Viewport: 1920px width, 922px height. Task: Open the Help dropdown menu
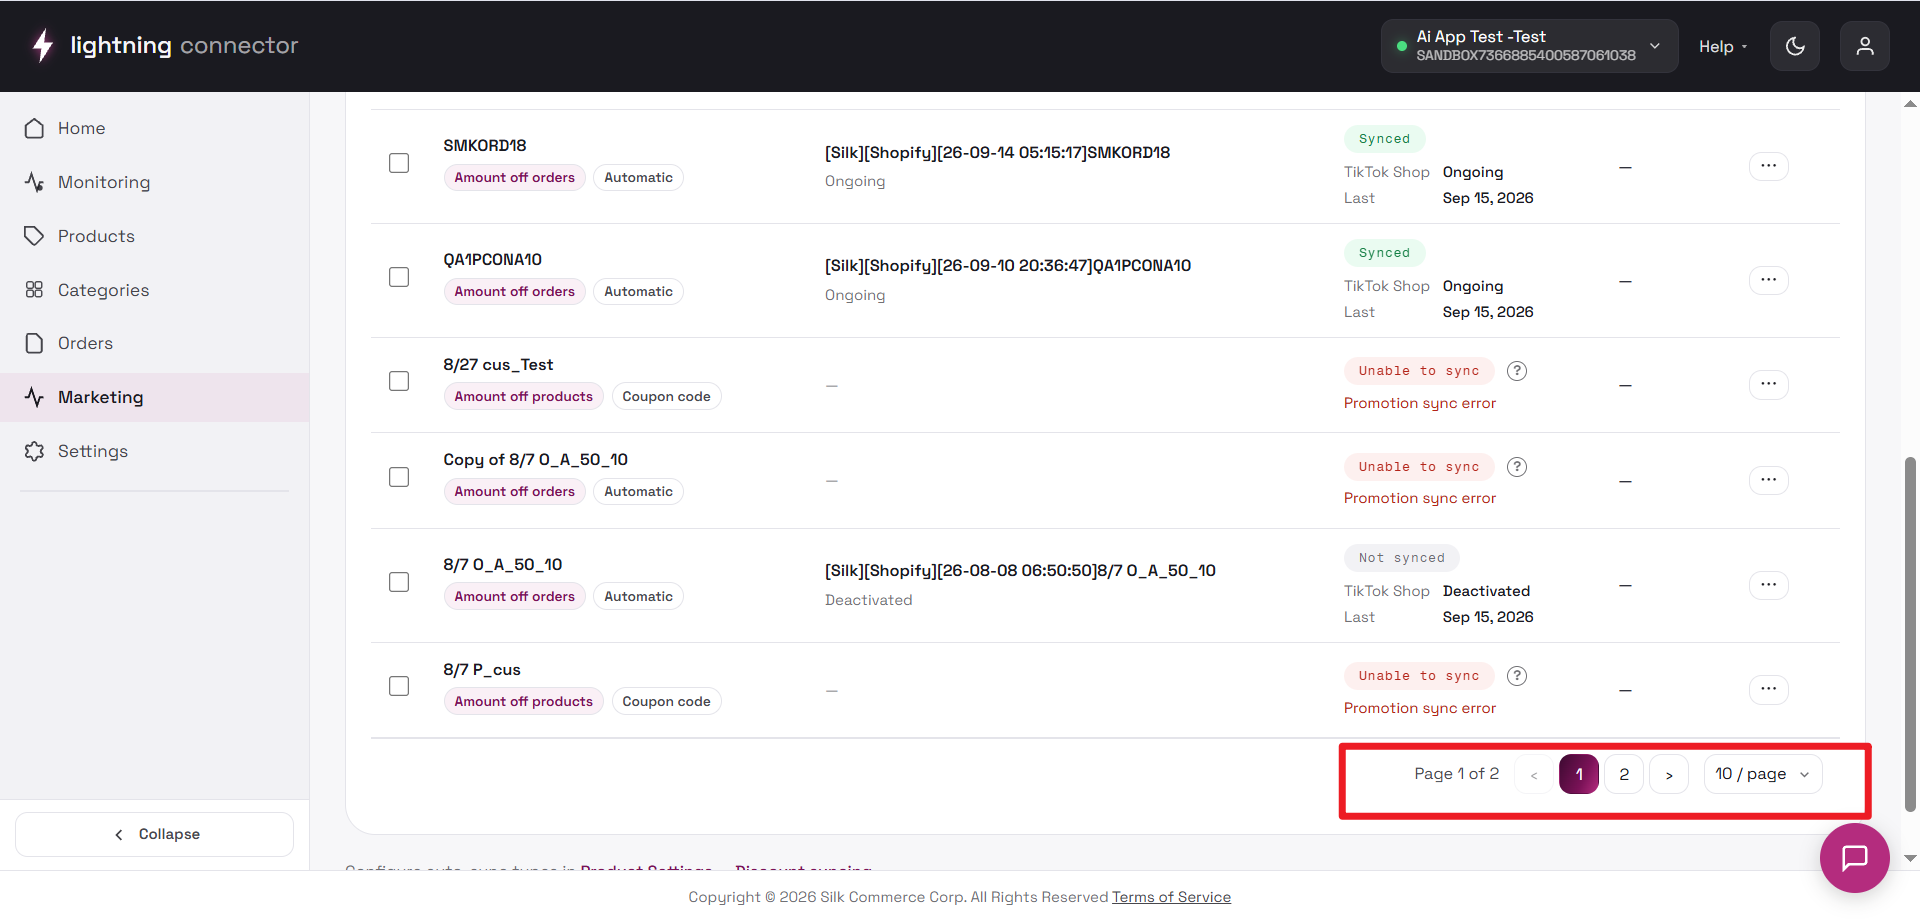(1723, 47)
